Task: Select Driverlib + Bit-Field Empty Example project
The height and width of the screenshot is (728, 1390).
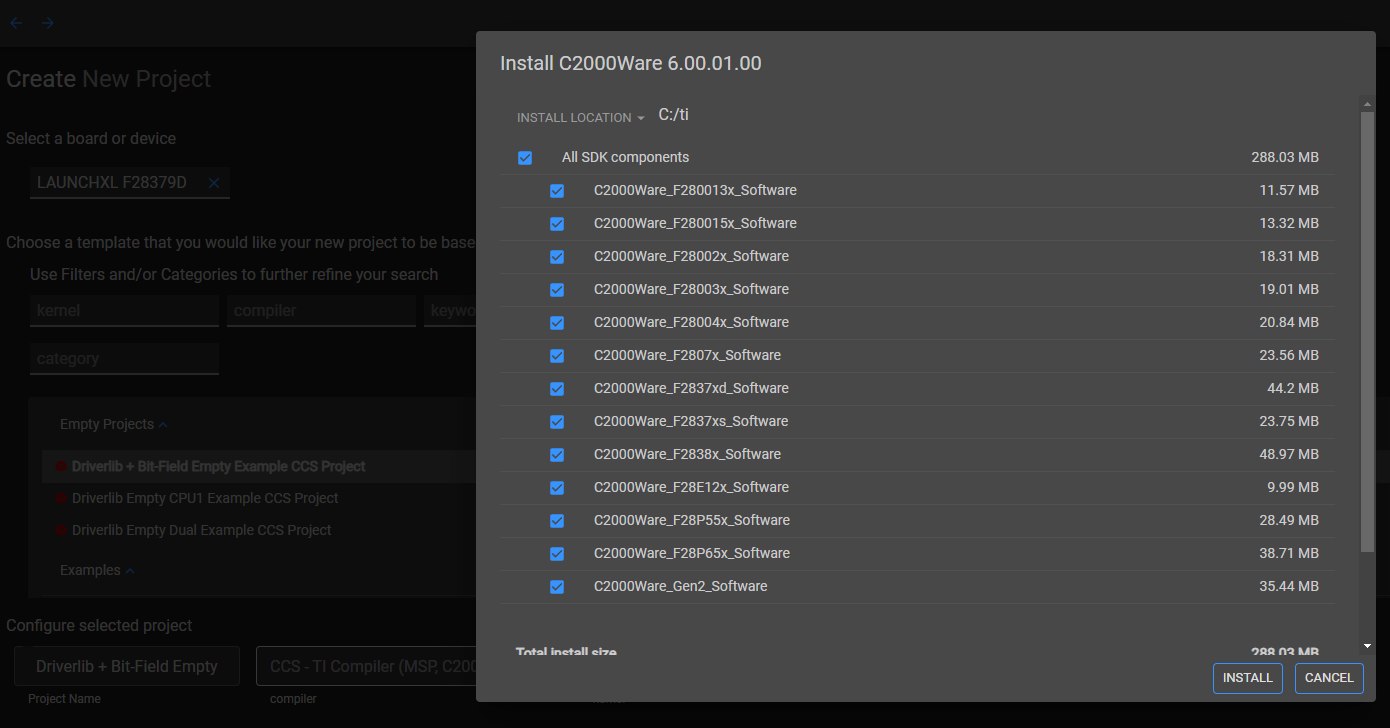Action: pos(218,466)
